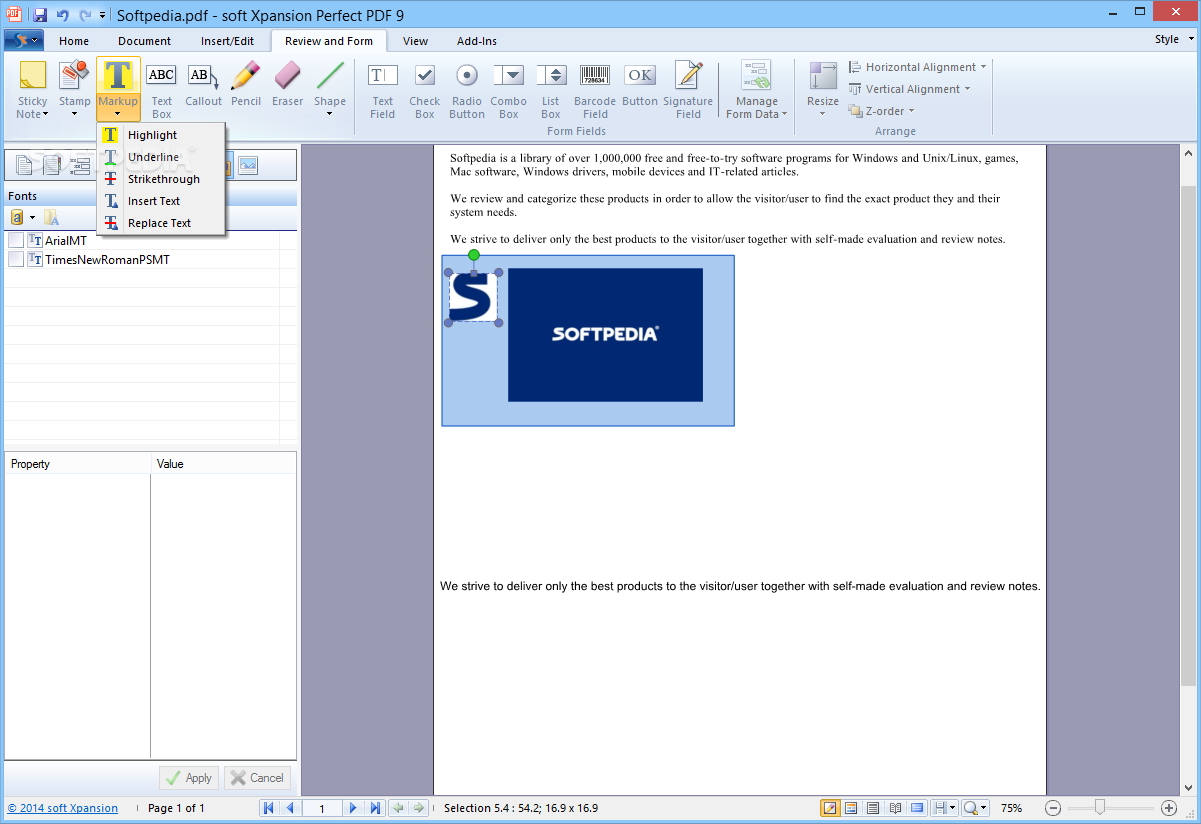Switch to the Add-Ins ribbon tab
Viewport: 1201px width, 824px height.
click(x=477, y=41)
